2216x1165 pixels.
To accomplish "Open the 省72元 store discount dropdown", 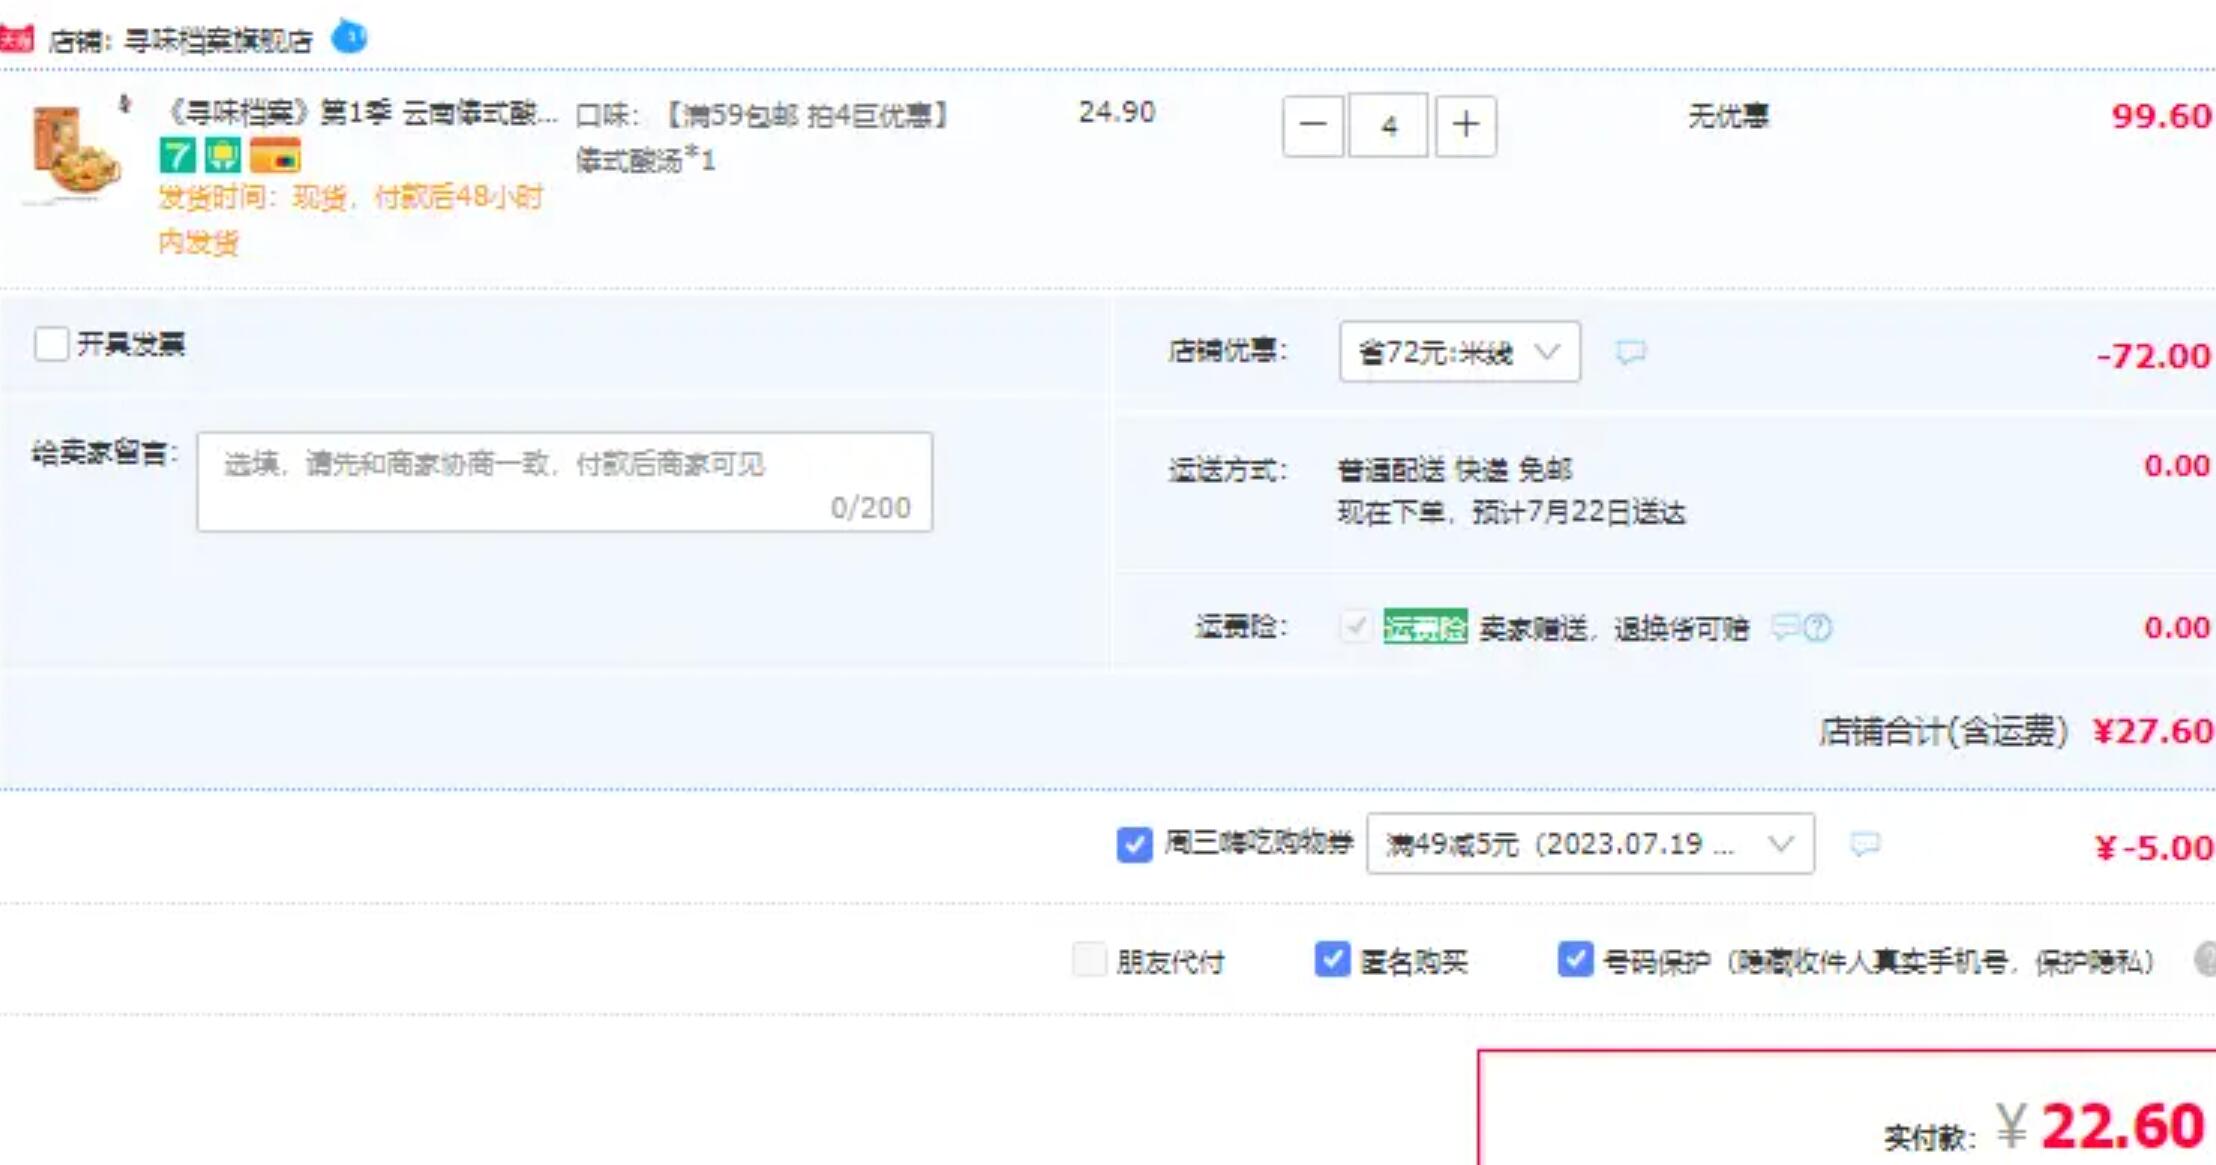I will pyautogui.click(x=1460, y=352).
